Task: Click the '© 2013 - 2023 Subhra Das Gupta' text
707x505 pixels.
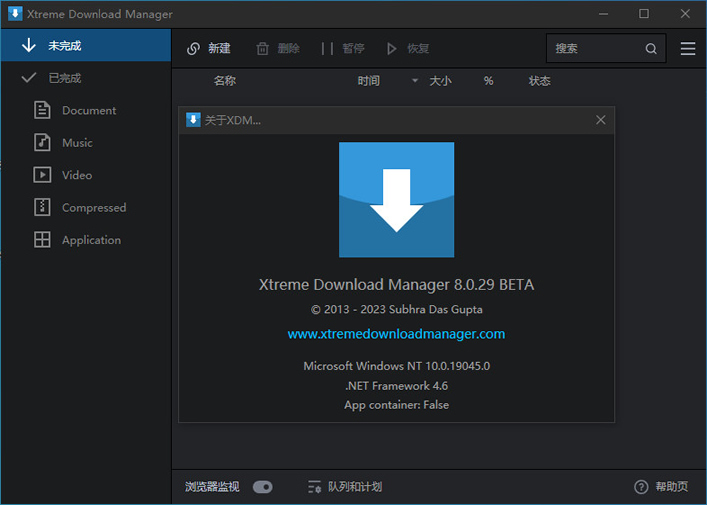Action: click(x=396, y=309)
